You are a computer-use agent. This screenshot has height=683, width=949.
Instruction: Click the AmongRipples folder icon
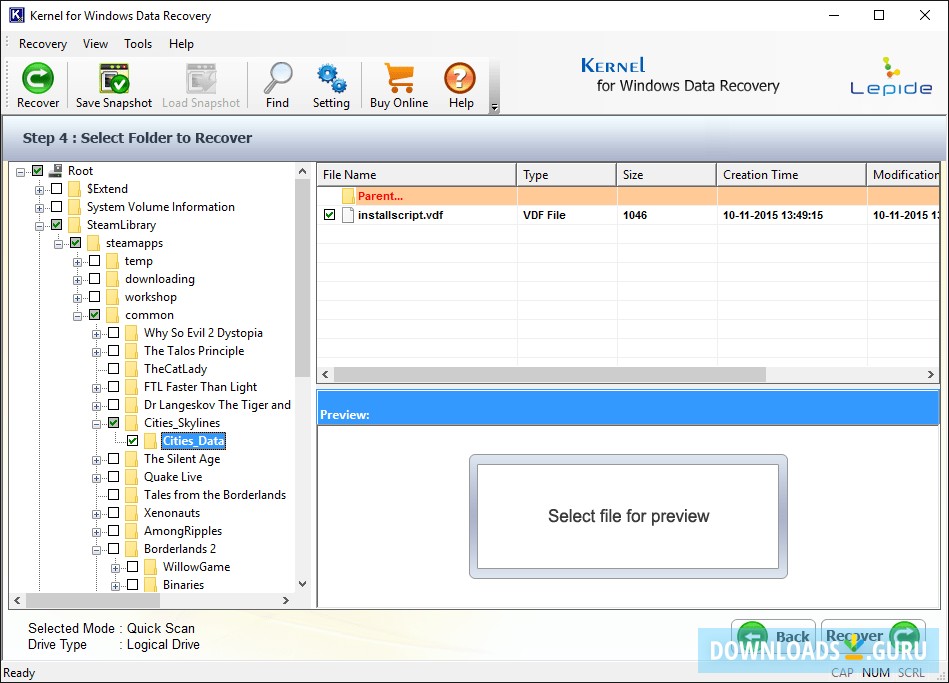pos(131,531)
